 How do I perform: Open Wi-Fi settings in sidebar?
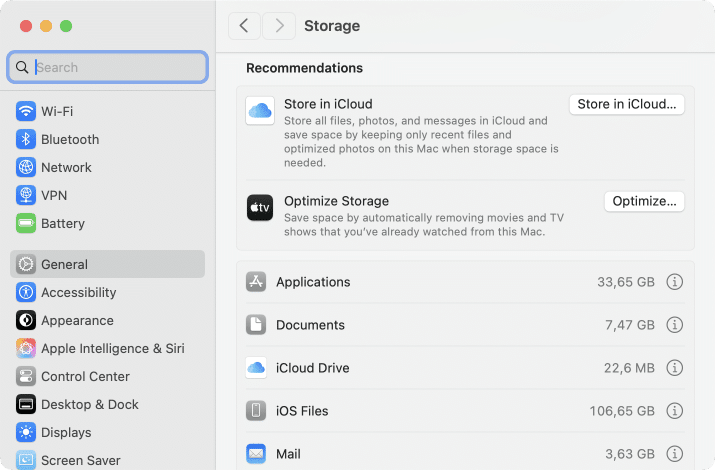click(108, 111)
